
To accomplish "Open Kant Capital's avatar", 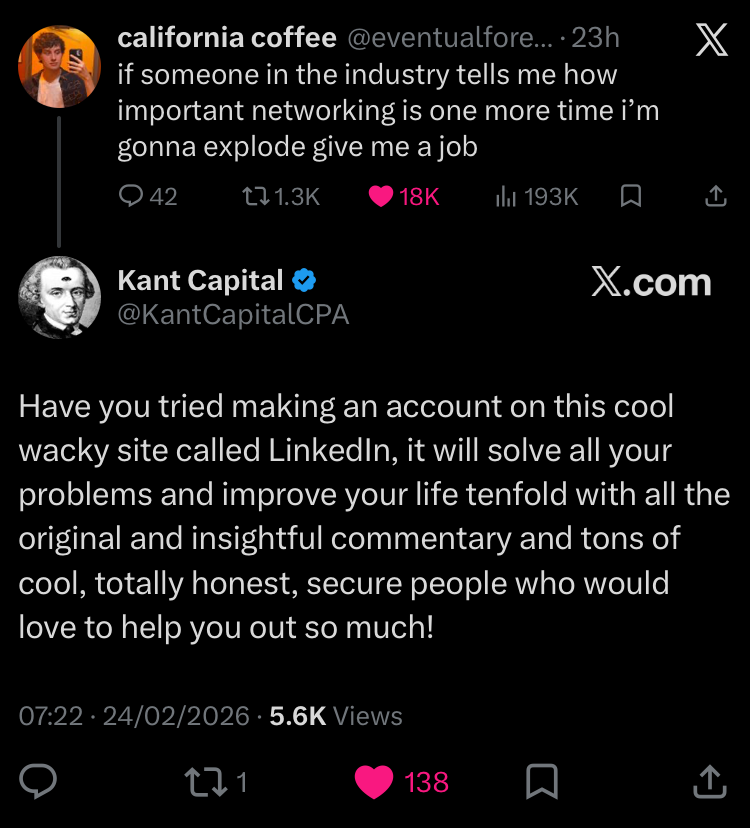I will [x=59, y=297].
